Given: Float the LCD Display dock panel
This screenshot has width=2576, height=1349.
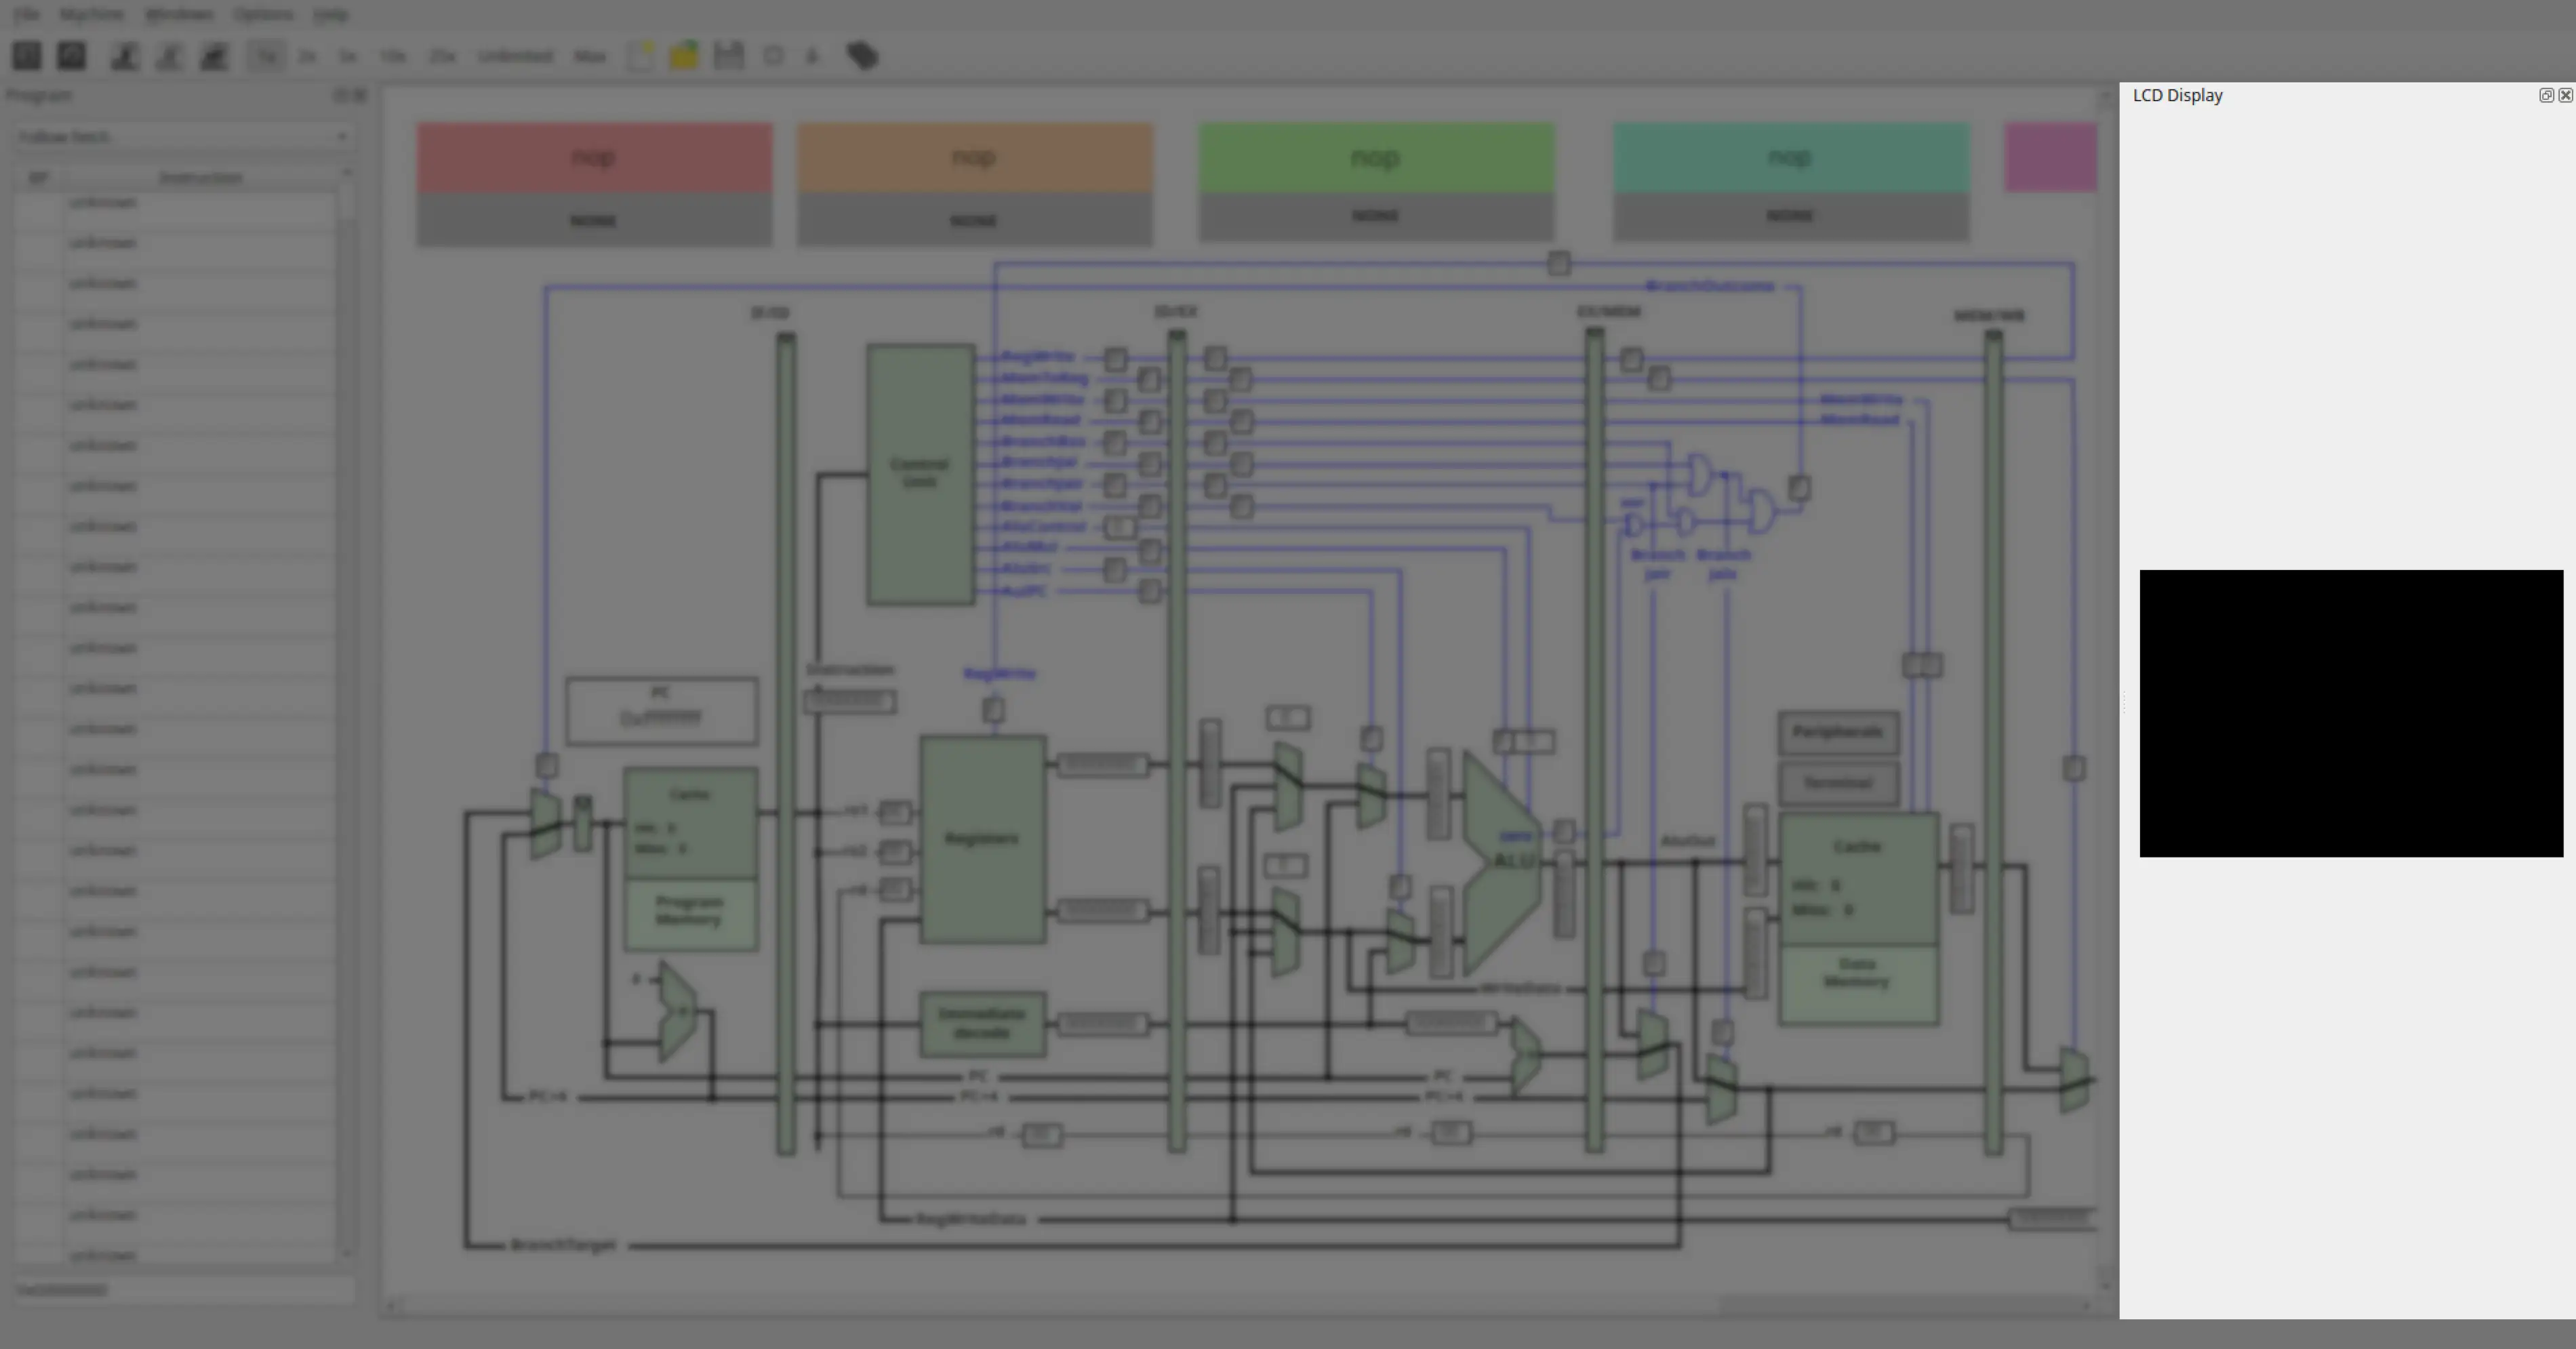Looking at the screenshot, I should click(2546, 95).
